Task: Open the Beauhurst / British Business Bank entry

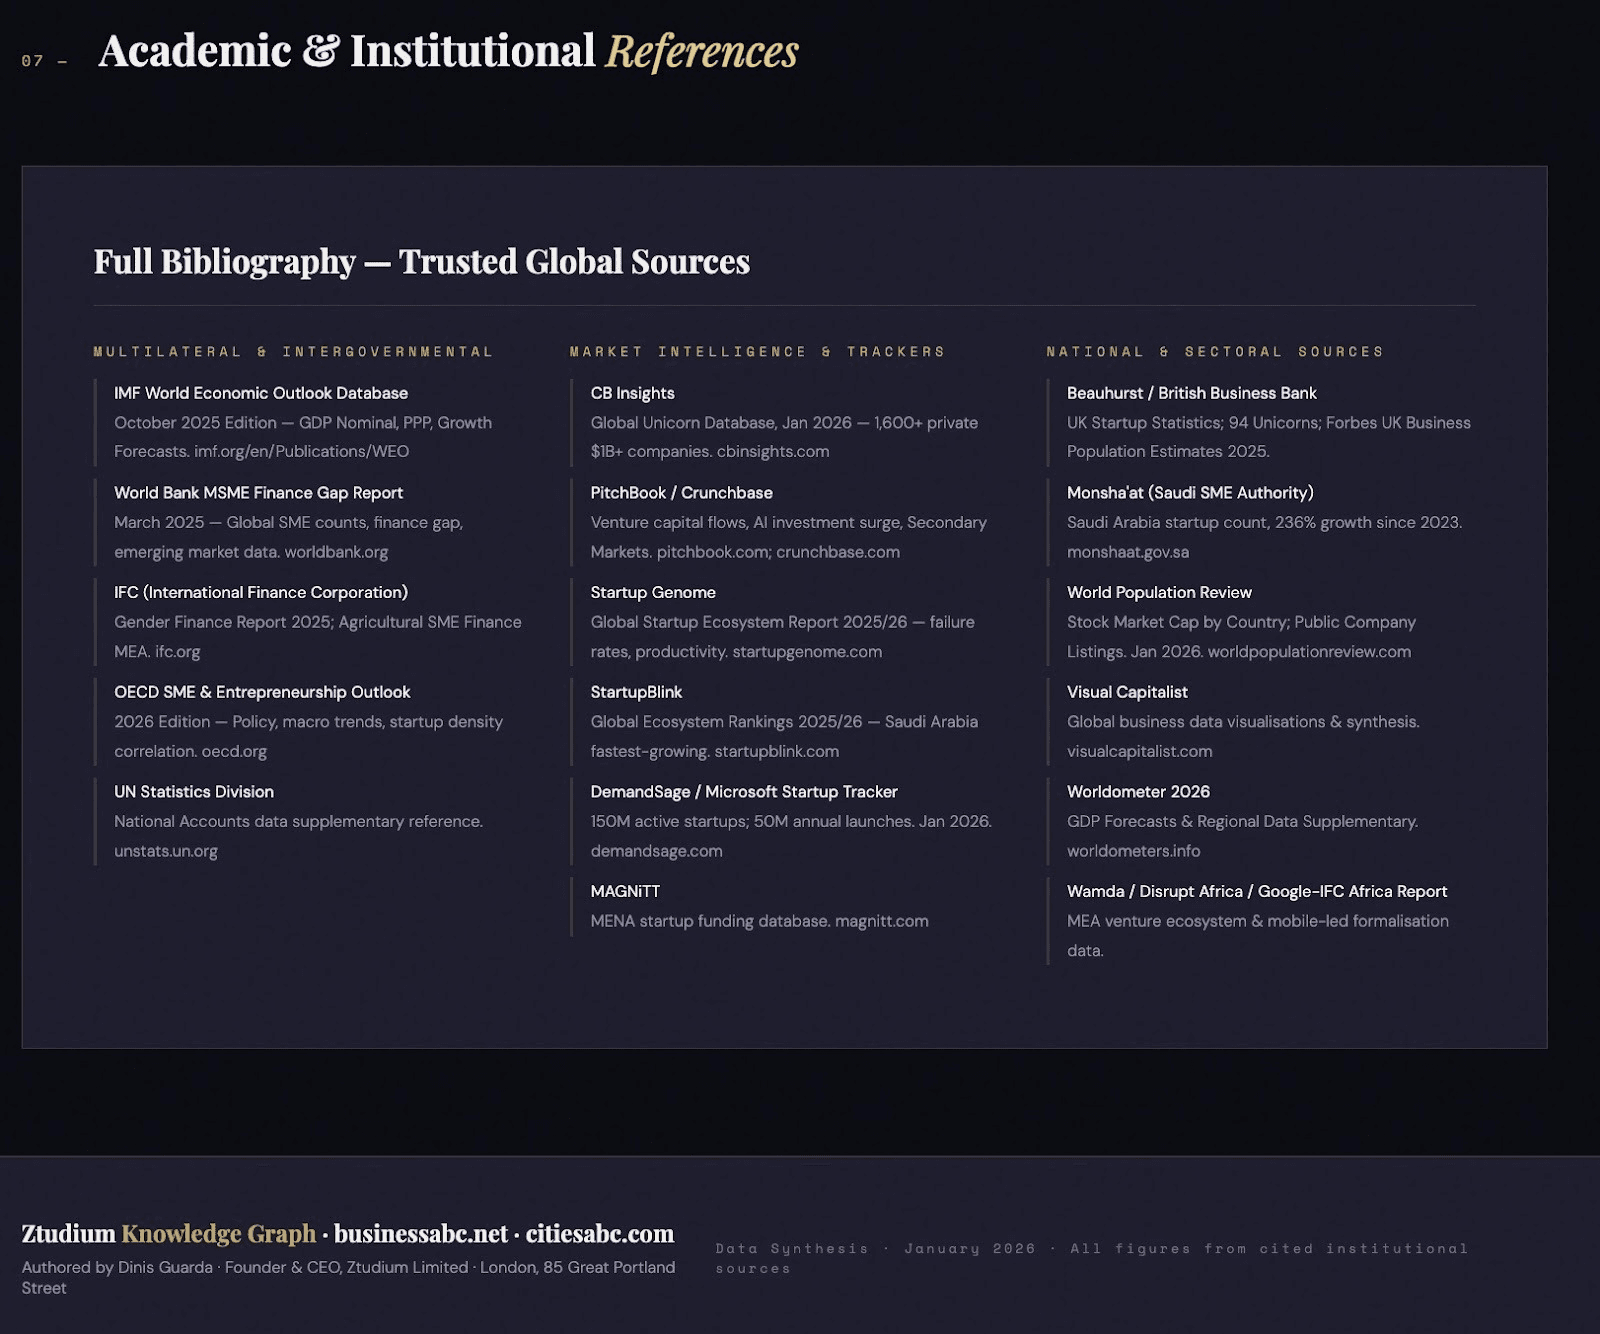Action: click(1191, 393)
